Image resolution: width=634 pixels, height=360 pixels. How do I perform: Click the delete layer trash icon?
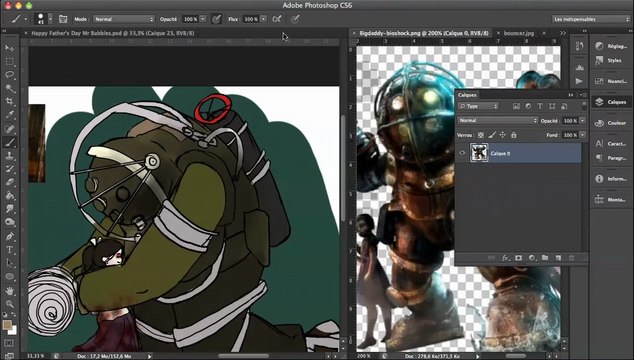(571, 258)
